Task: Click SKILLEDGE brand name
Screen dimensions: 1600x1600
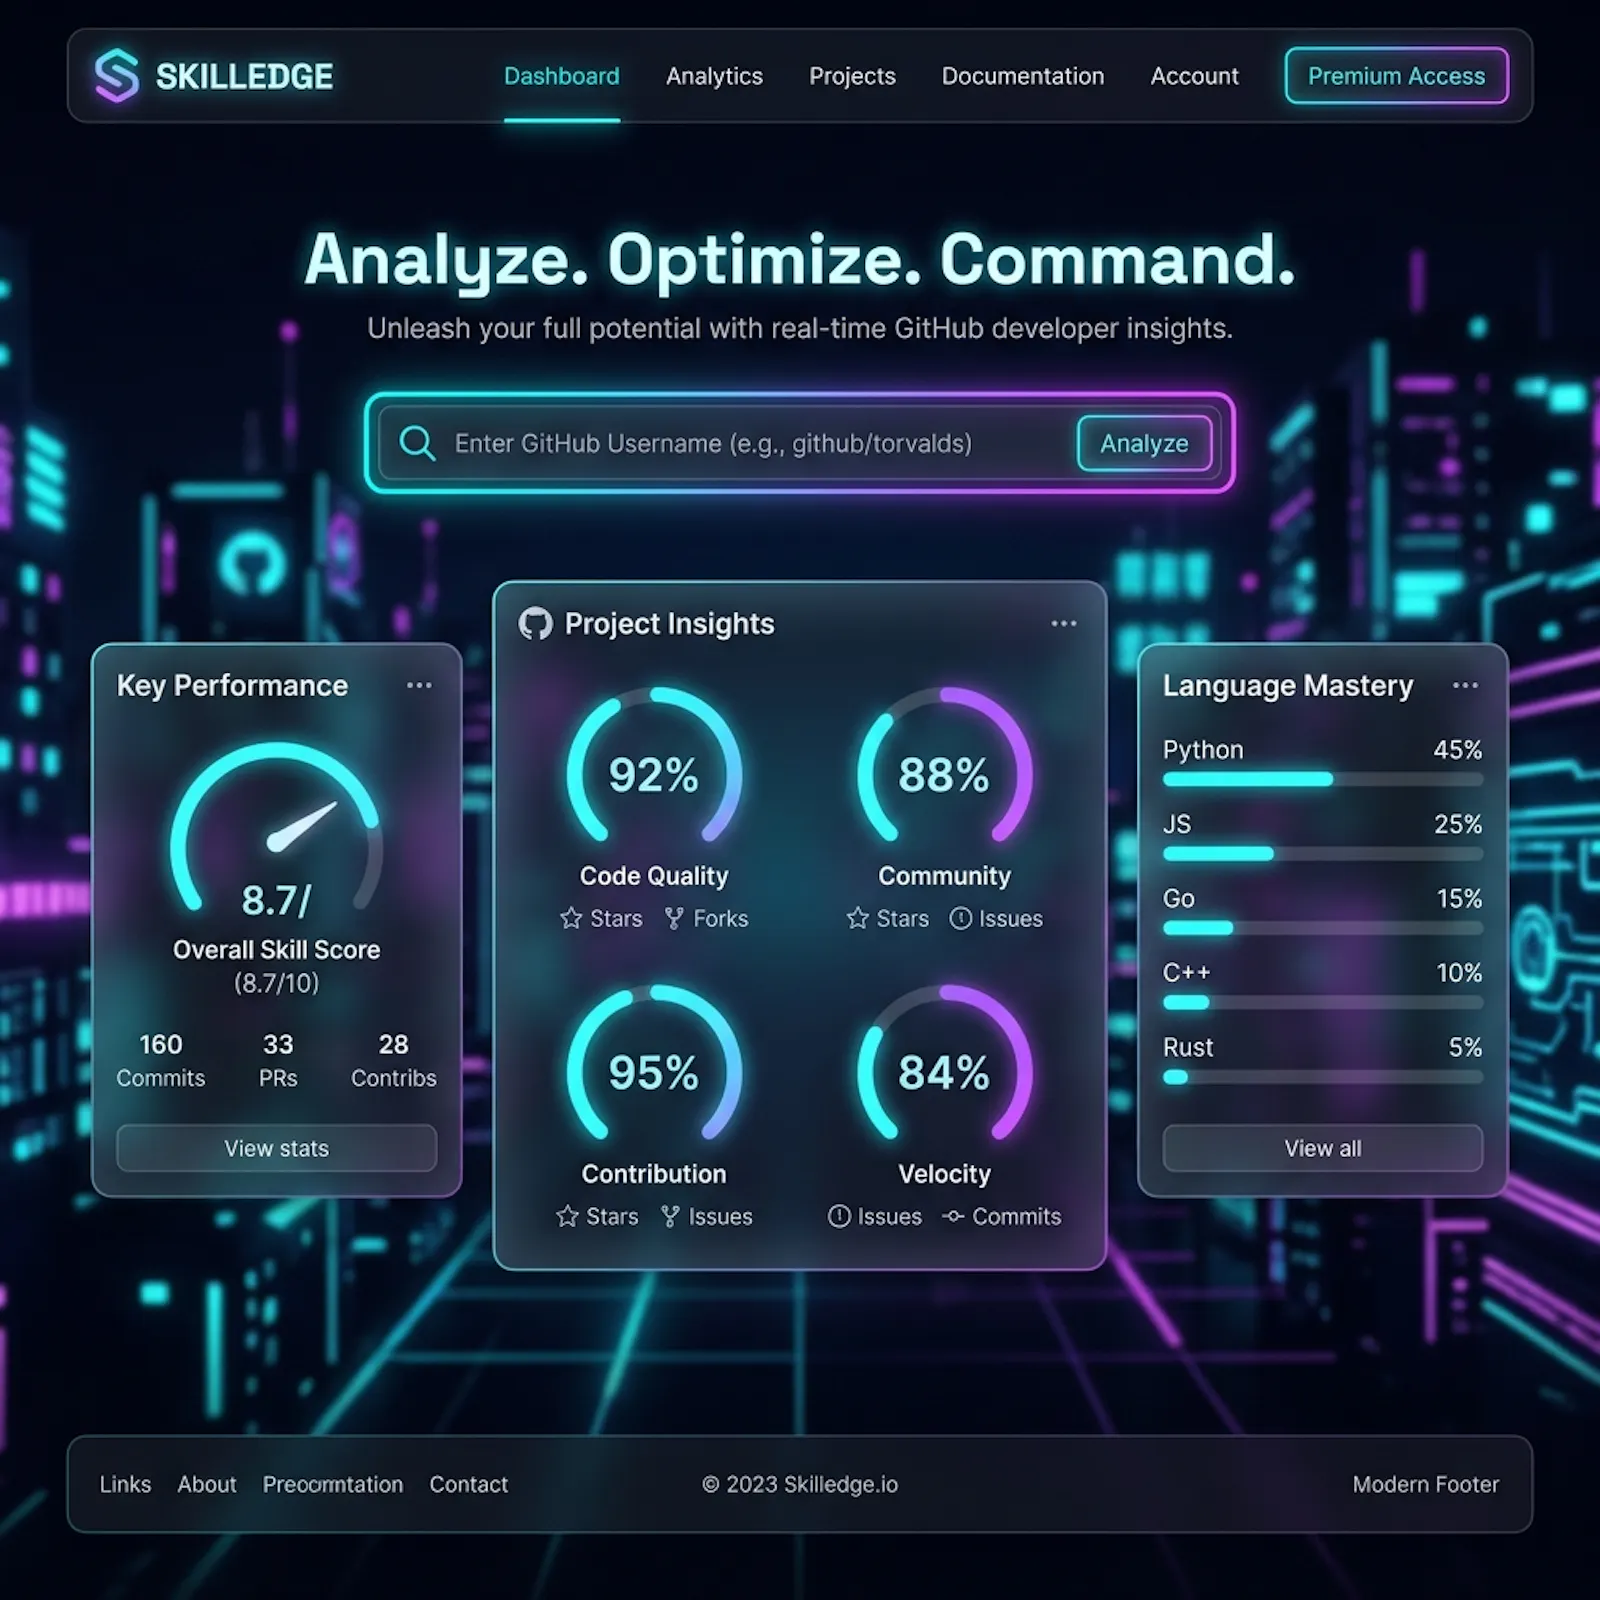Action: tap(245, 76)
